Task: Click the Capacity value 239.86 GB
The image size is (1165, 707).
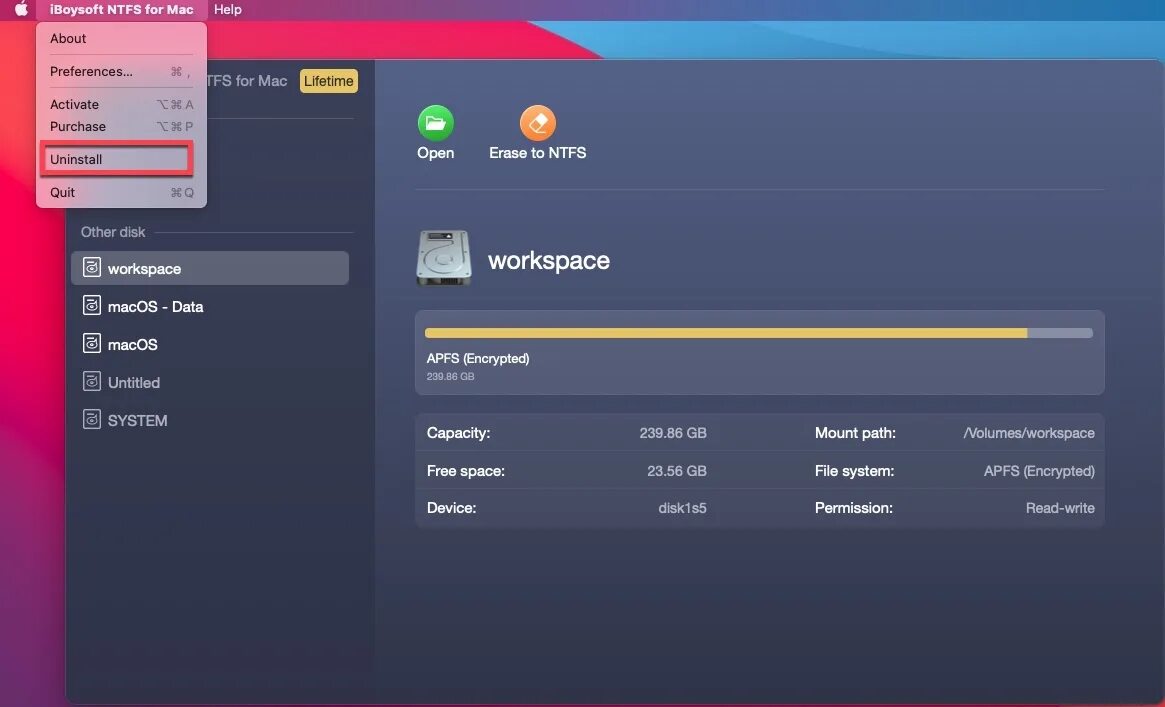Action: click(x=672, y=433)
